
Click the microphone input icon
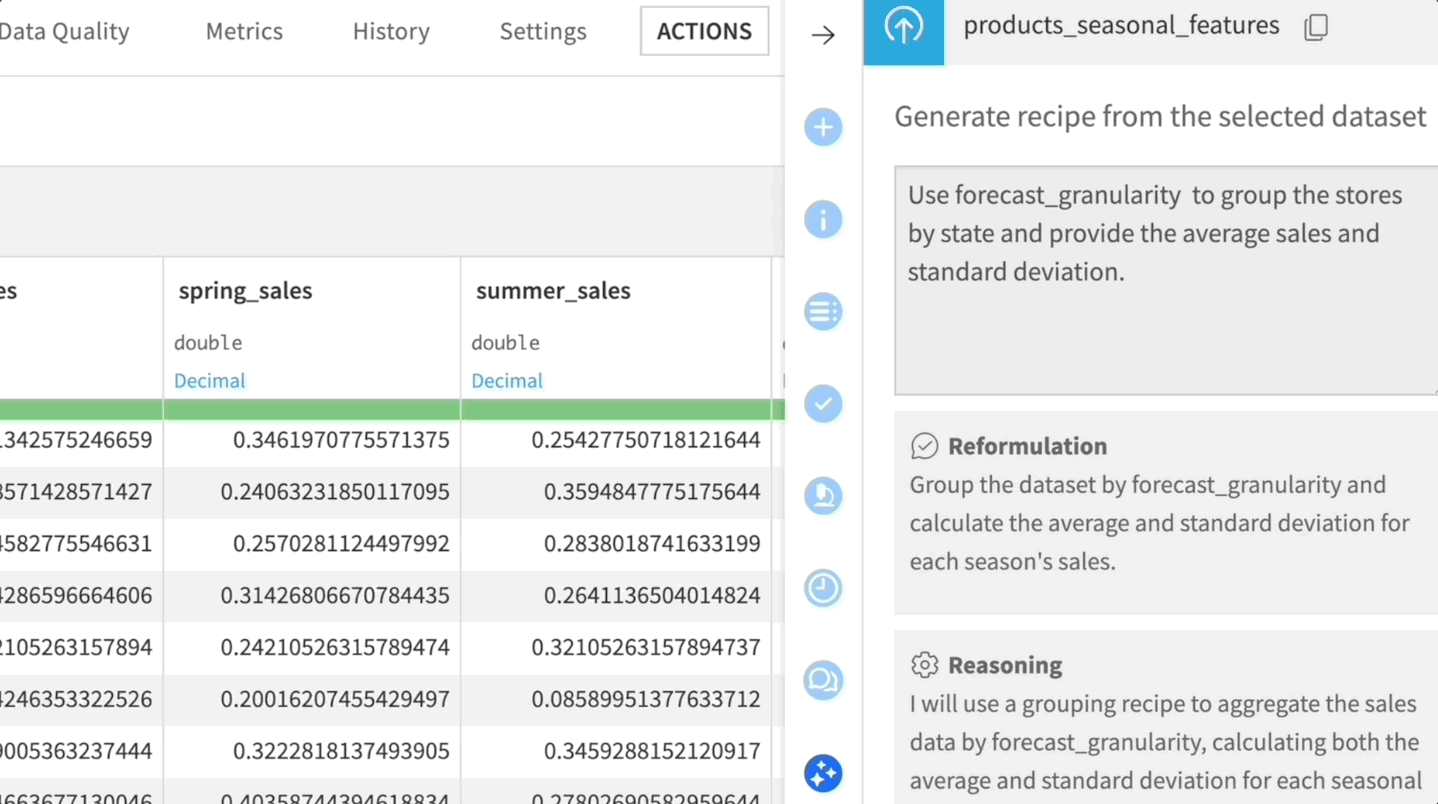822,496
